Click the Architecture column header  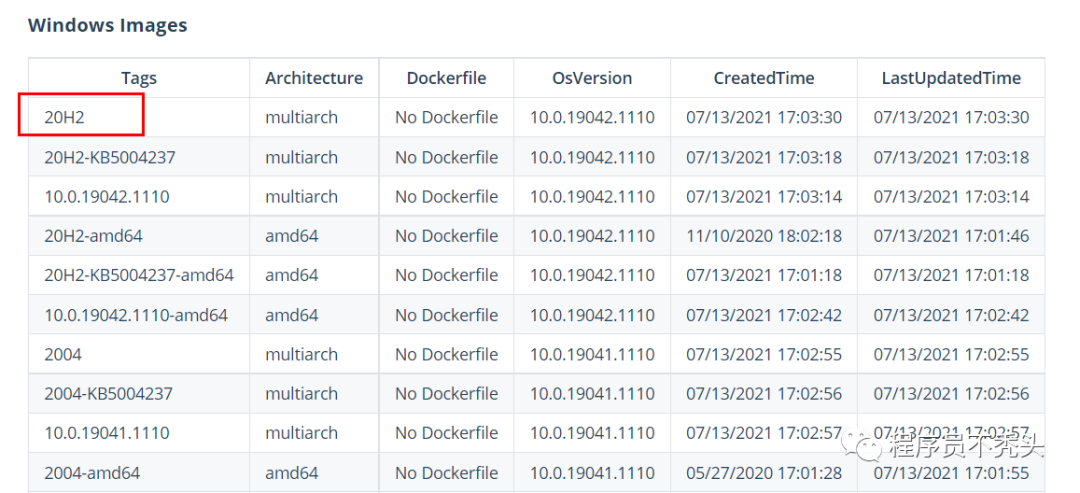(314, 78)
